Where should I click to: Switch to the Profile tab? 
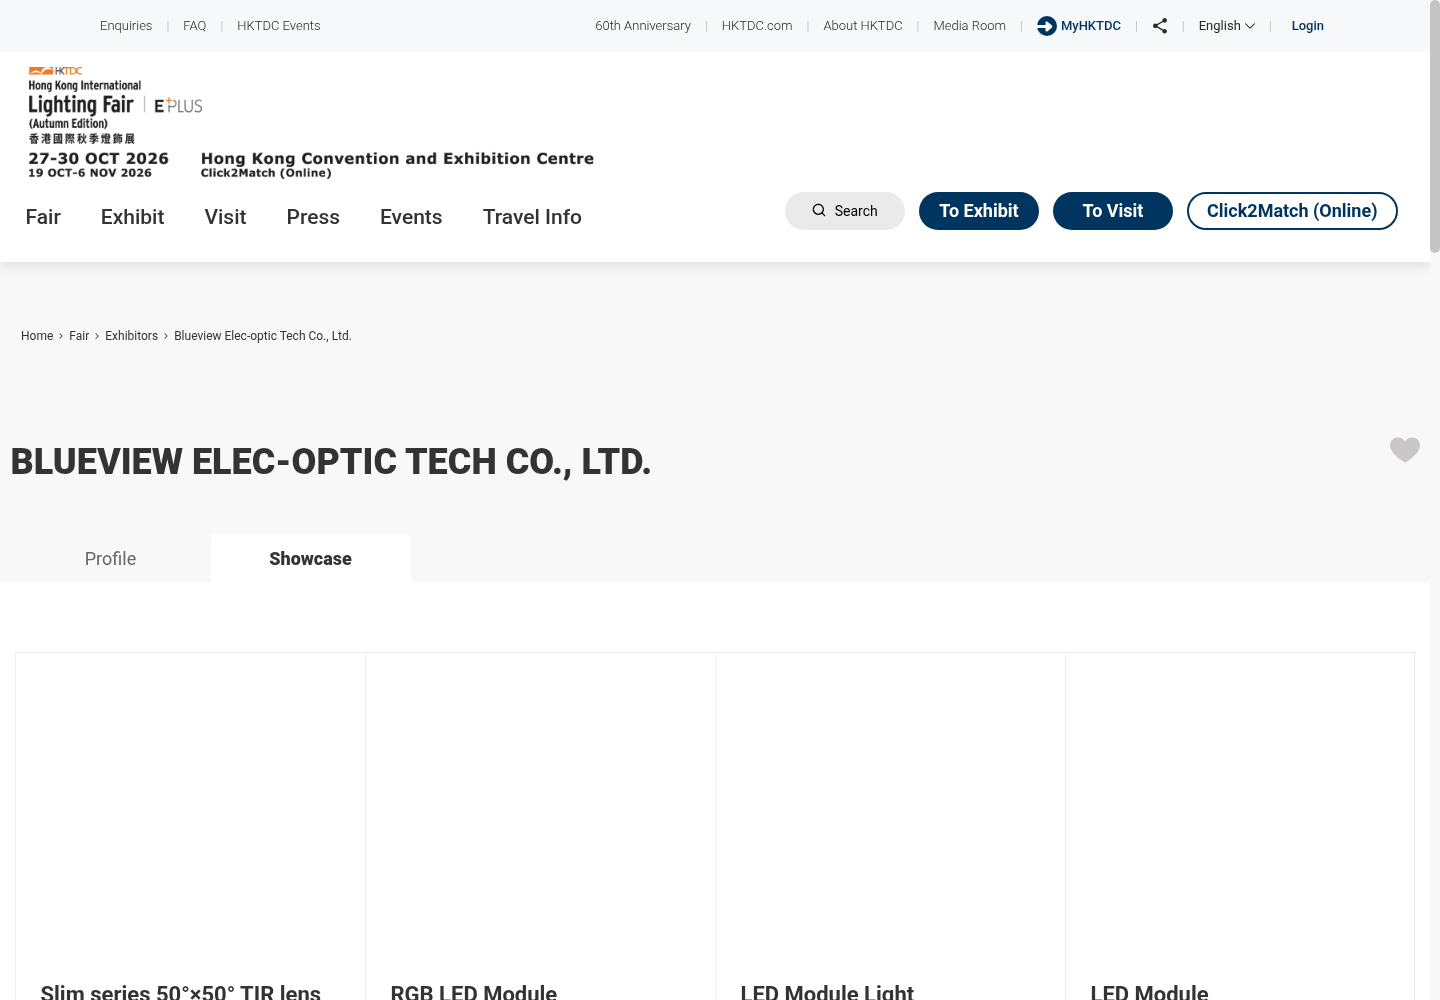[x=110, y=559]
